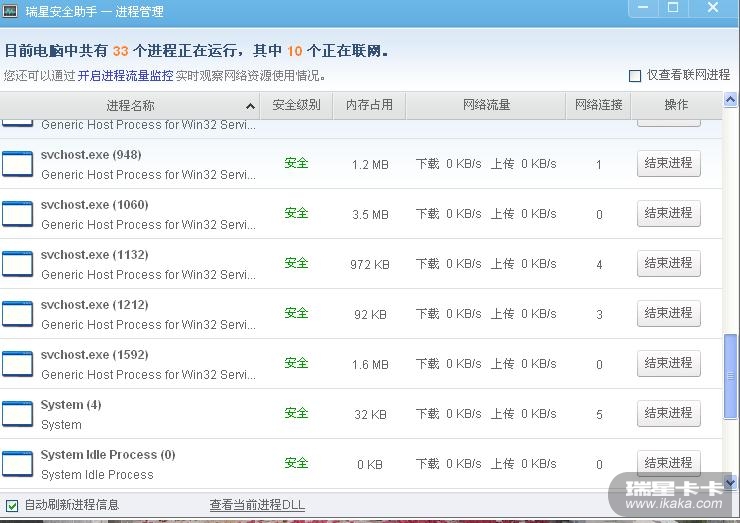Click the Rising assistant title bar icon
The image size is (740, 523).
tap(10, 10)
